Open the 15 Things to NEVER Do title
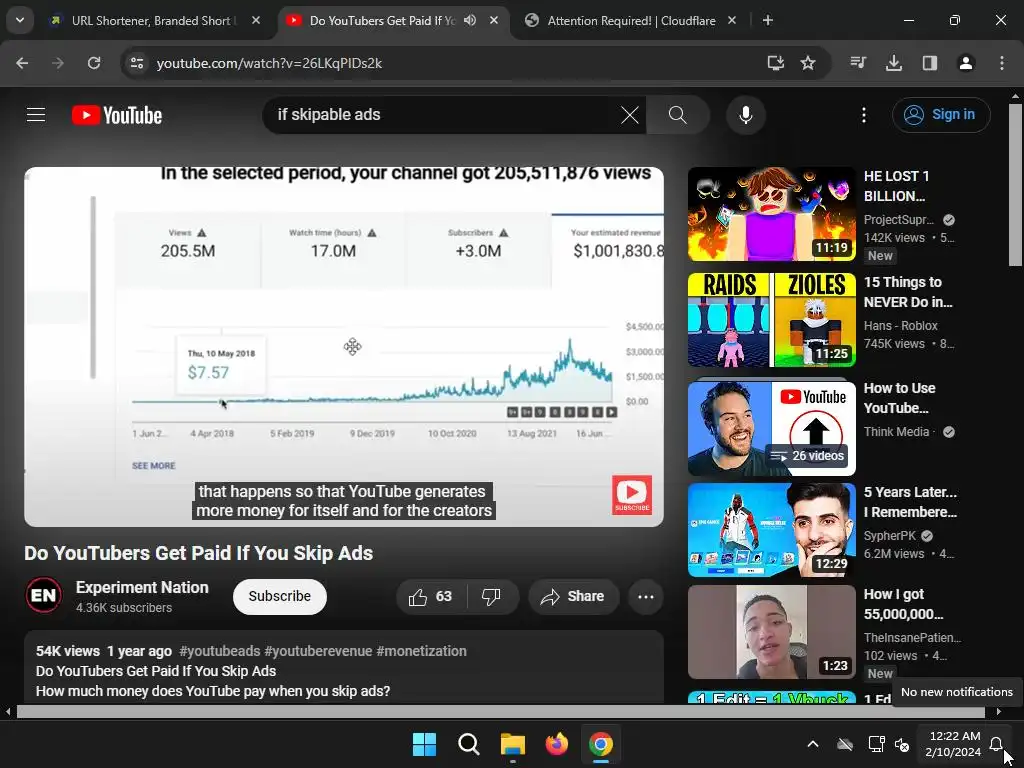The width and height of the screenshot is (1024, 768). (908, 292)
